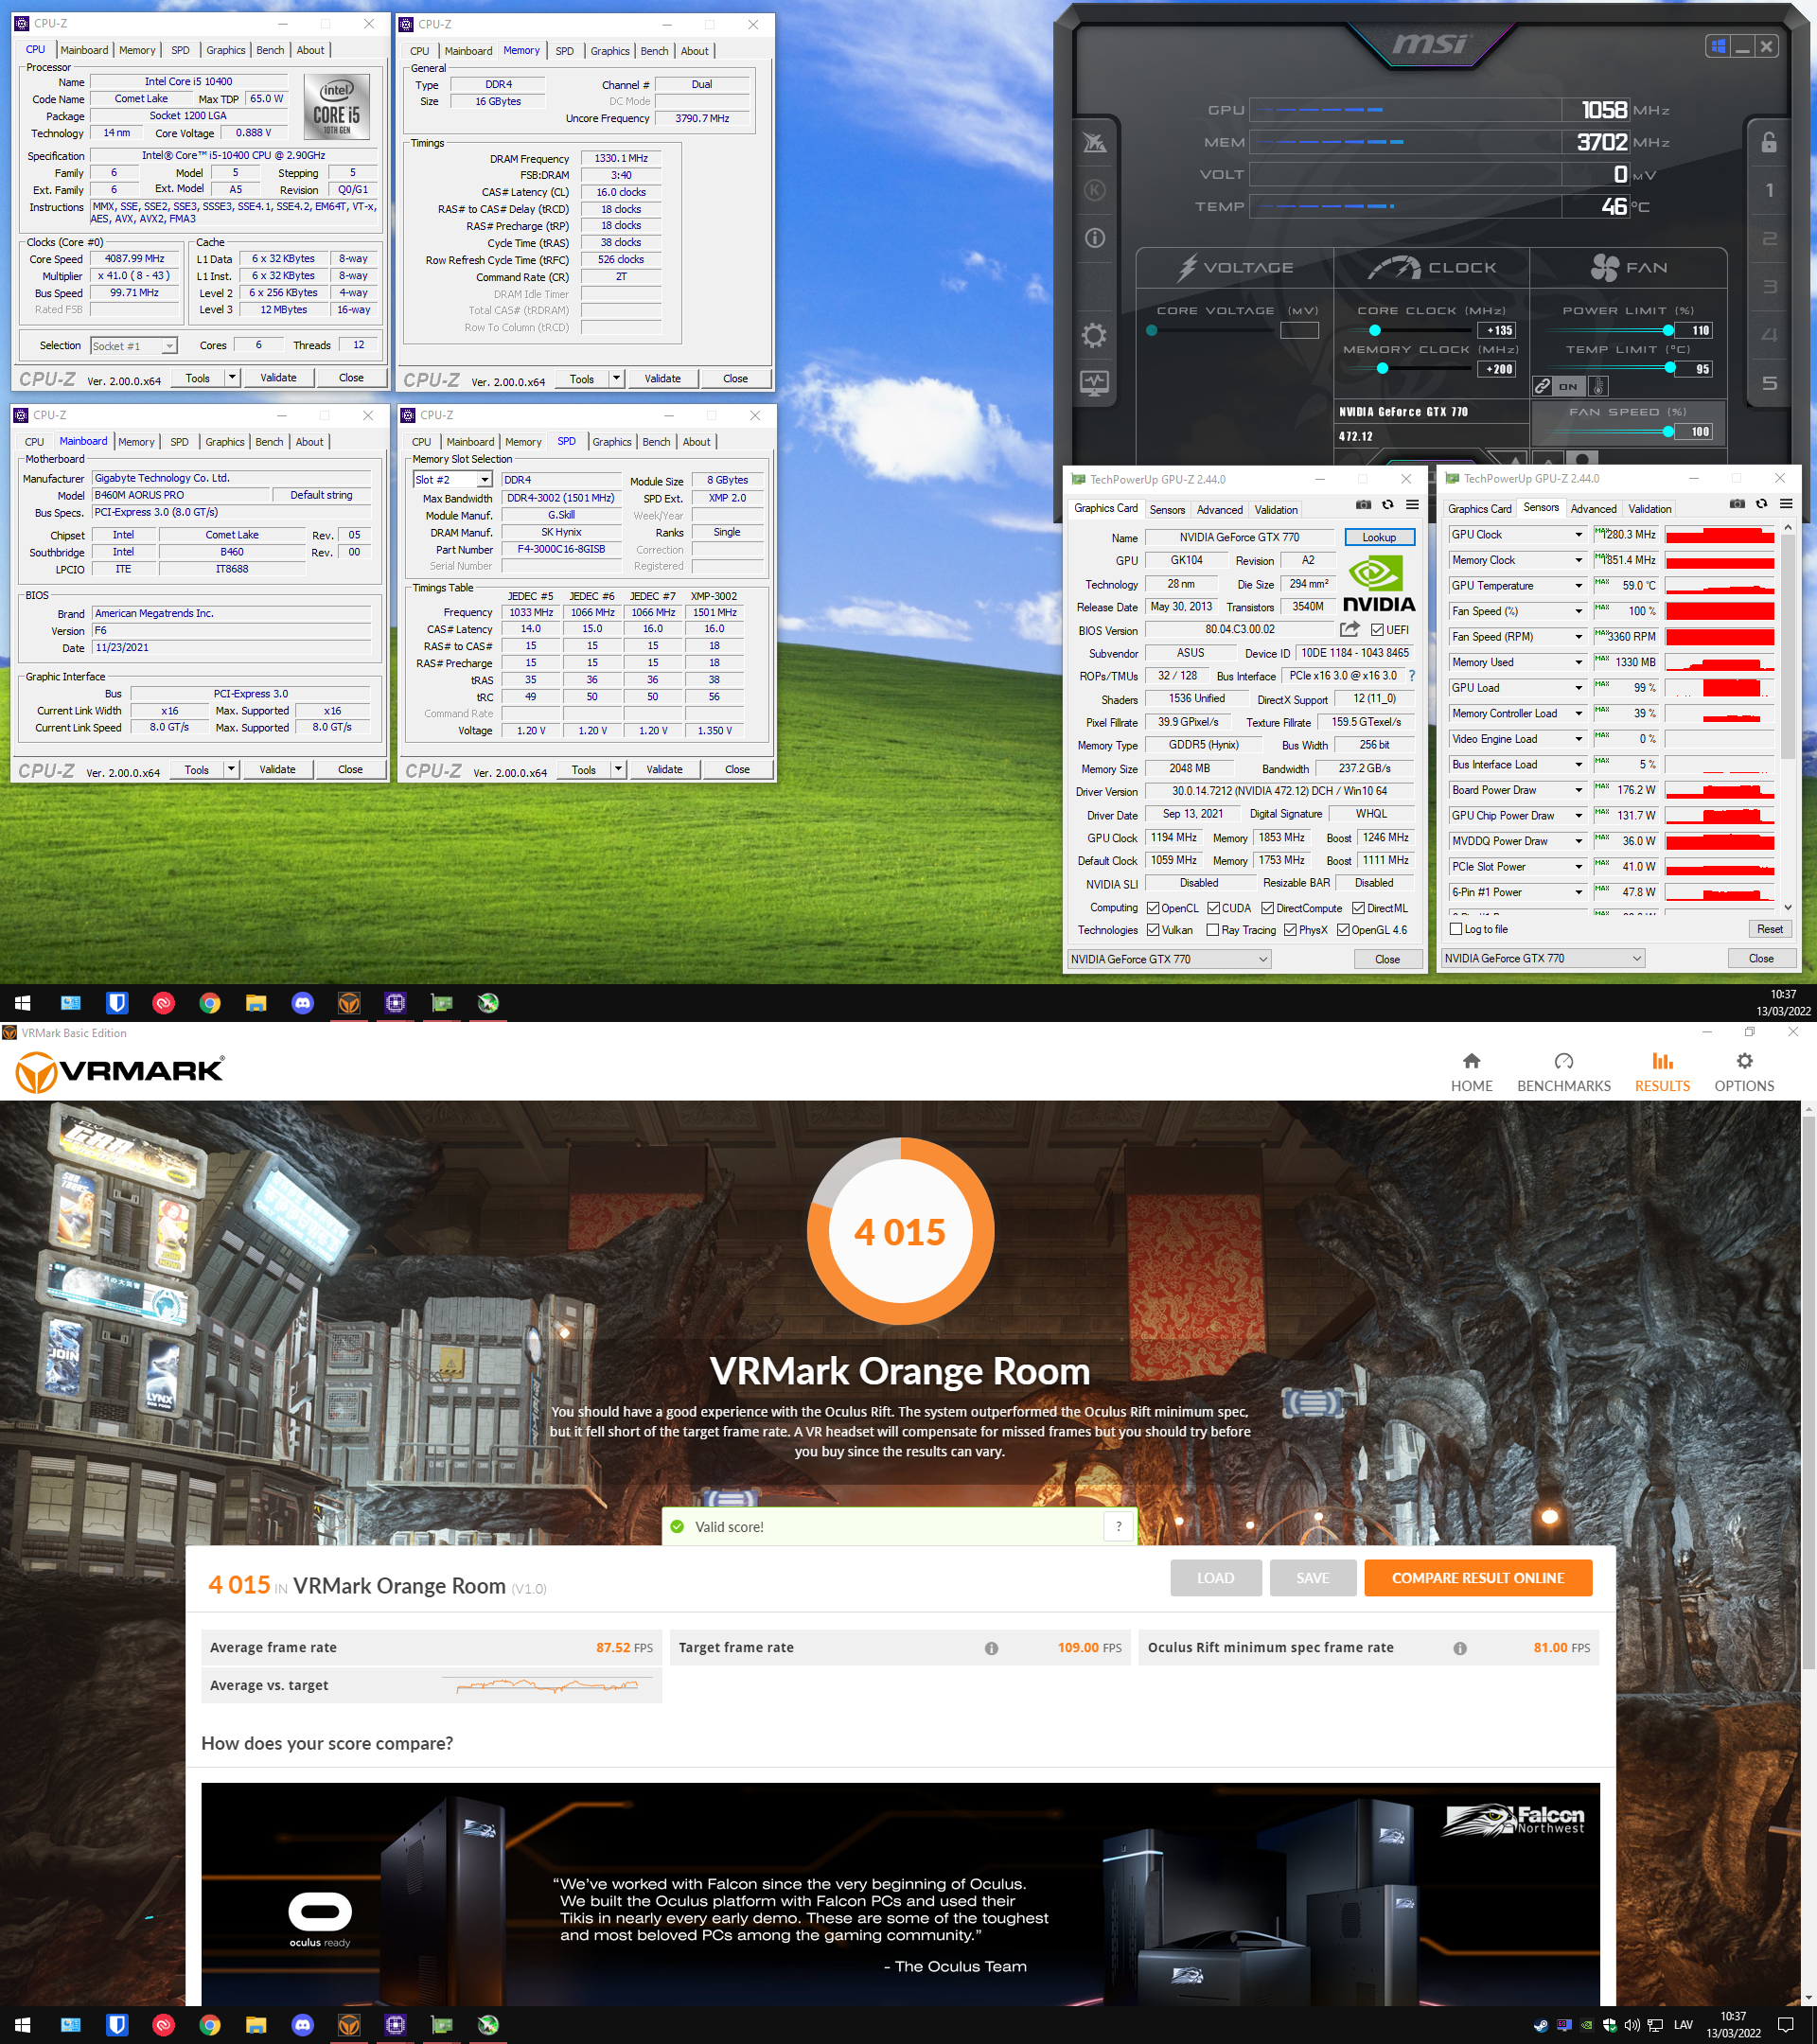Click the Windows startup icon in Afterburner
Screen dimensions: 1817x2044
(1718, 46)
